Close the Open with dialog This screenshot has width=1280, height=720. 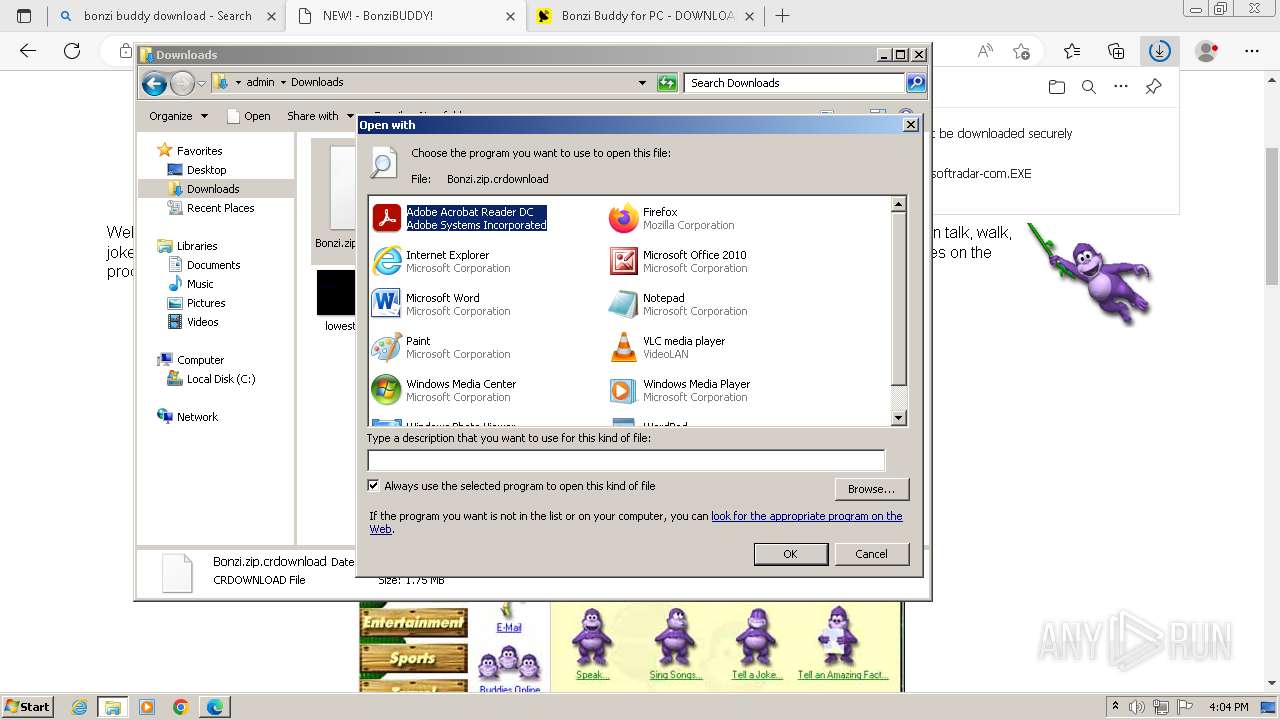click(x=910, y=125)
